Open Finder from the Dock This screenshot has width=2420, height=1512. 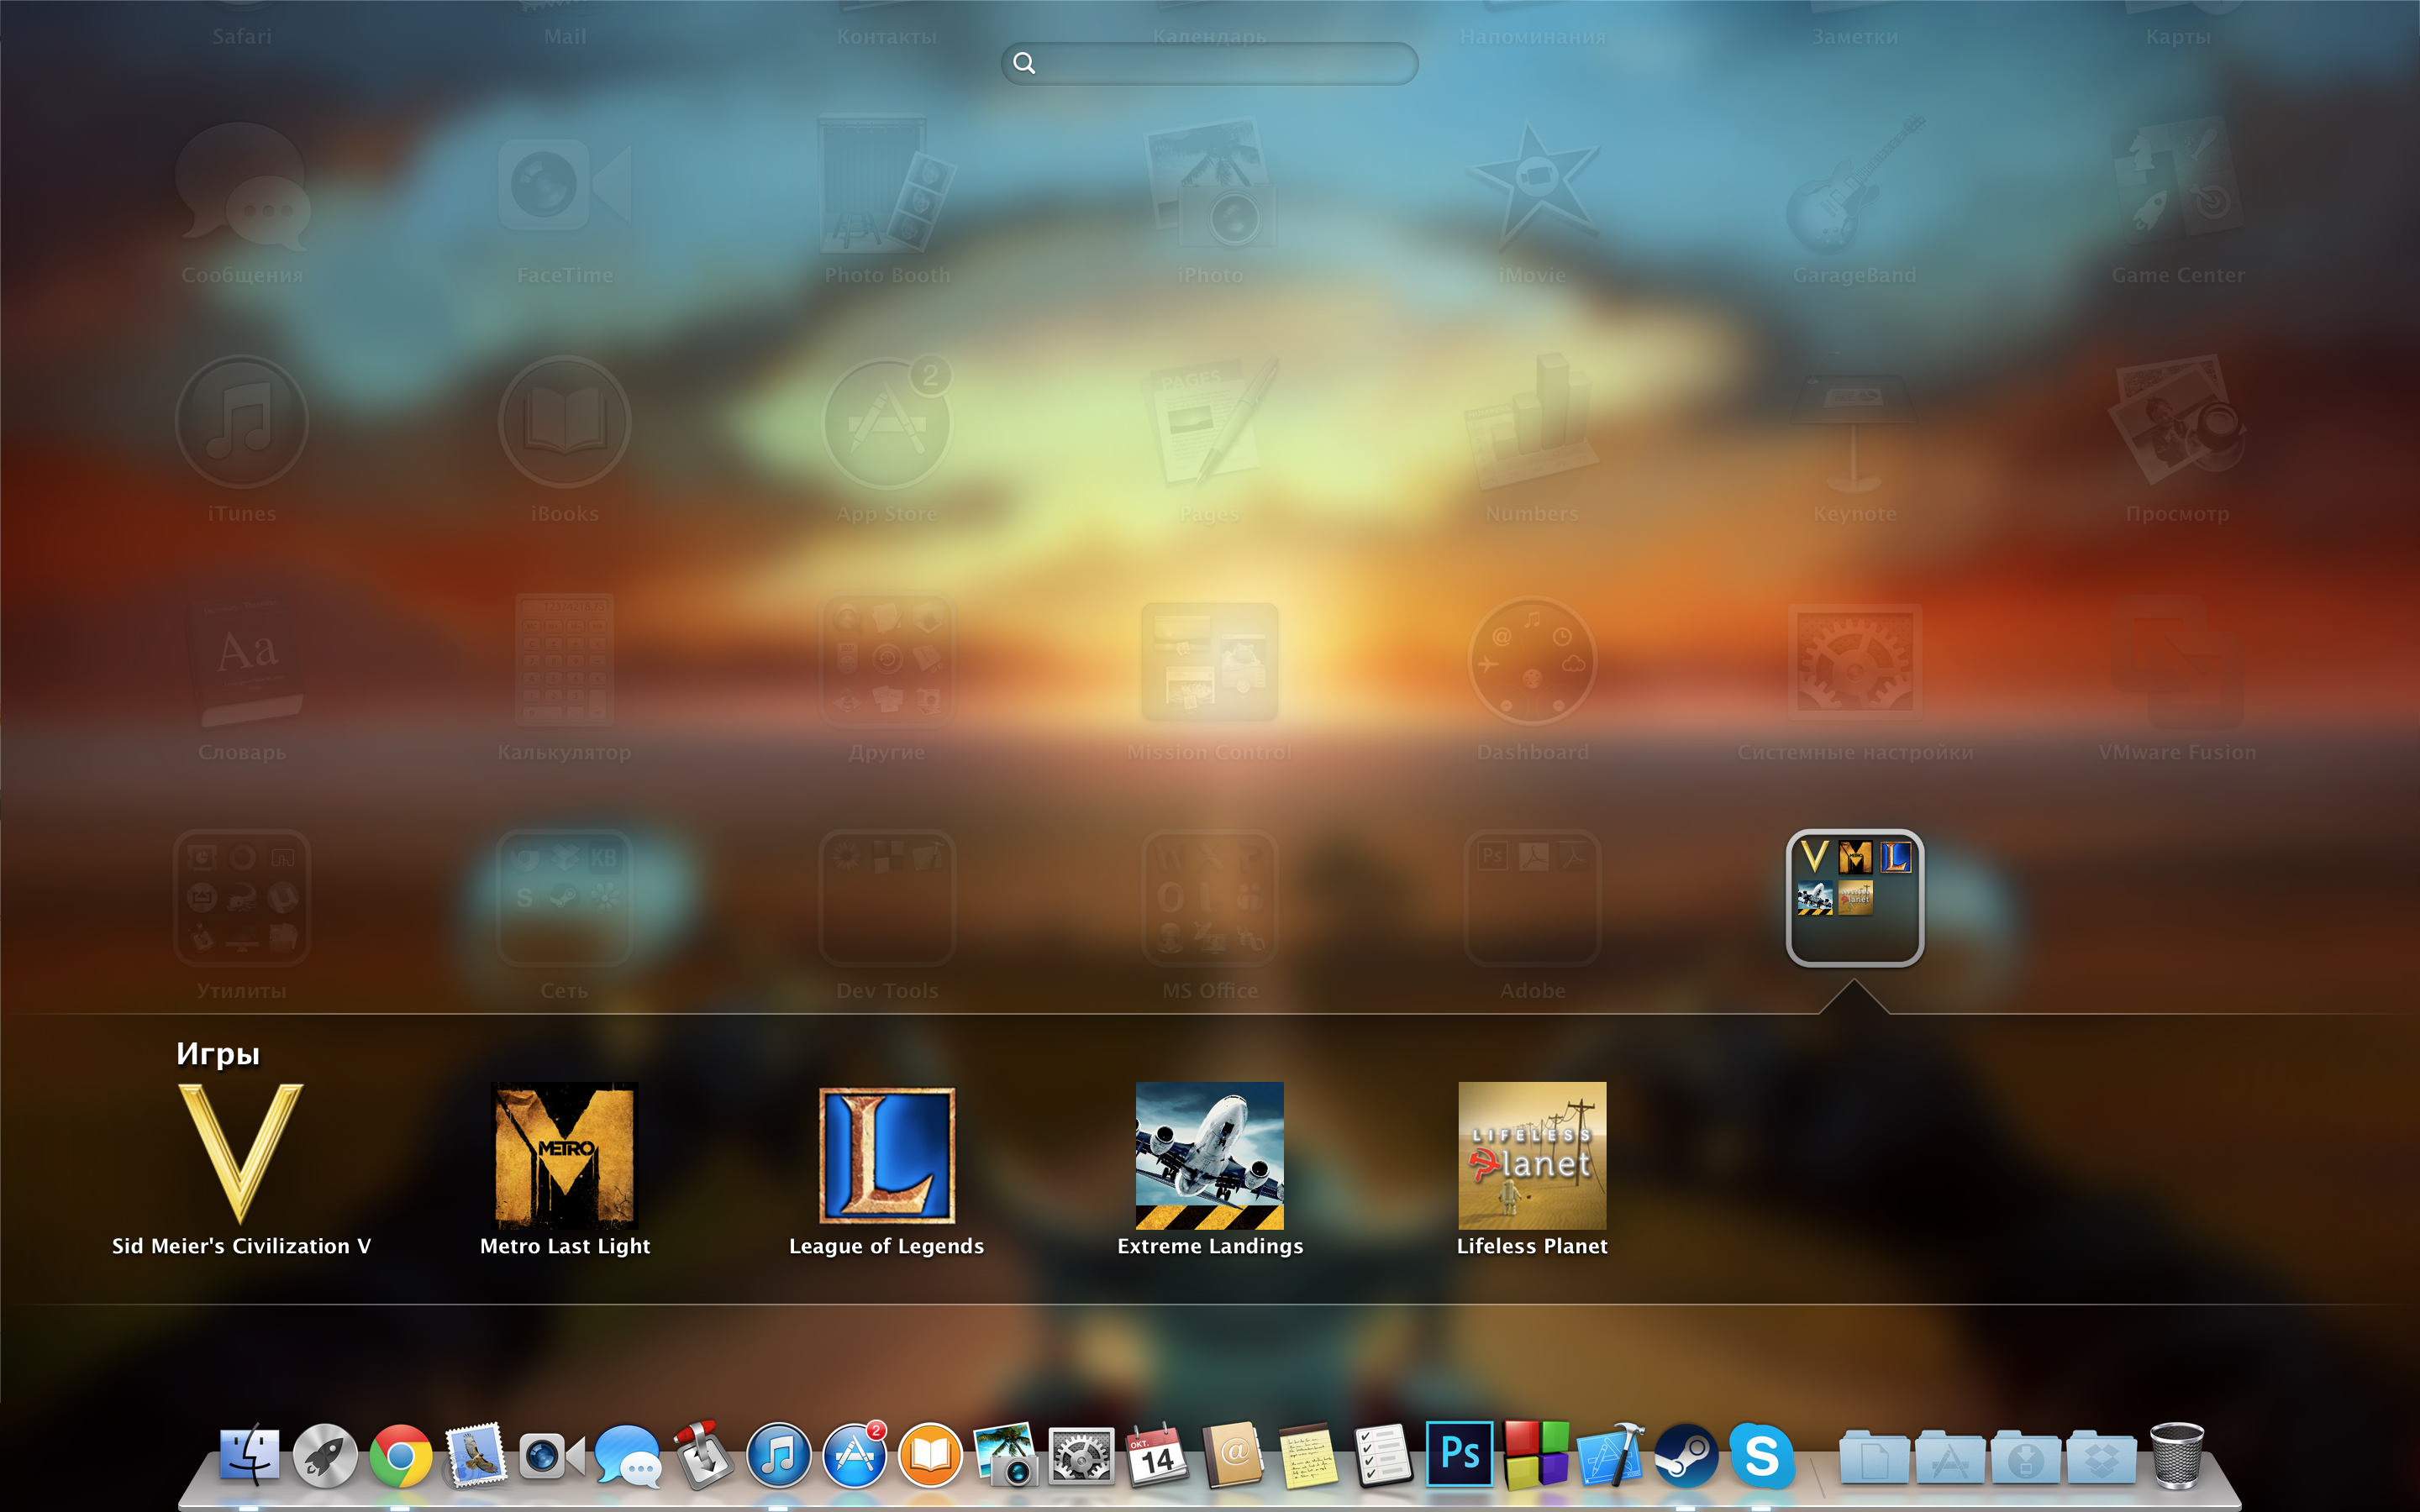click(249, 1455)
